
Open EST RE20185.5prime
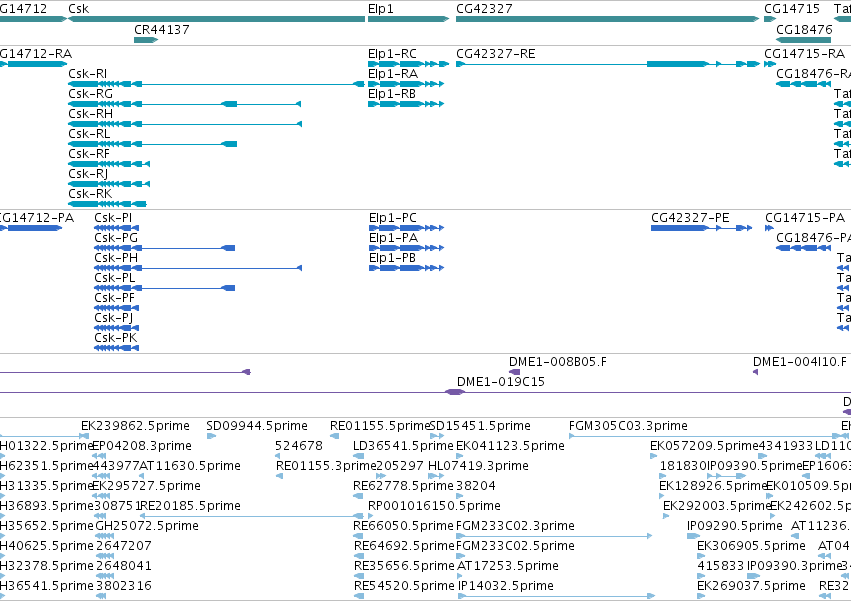tap(190, 506)
